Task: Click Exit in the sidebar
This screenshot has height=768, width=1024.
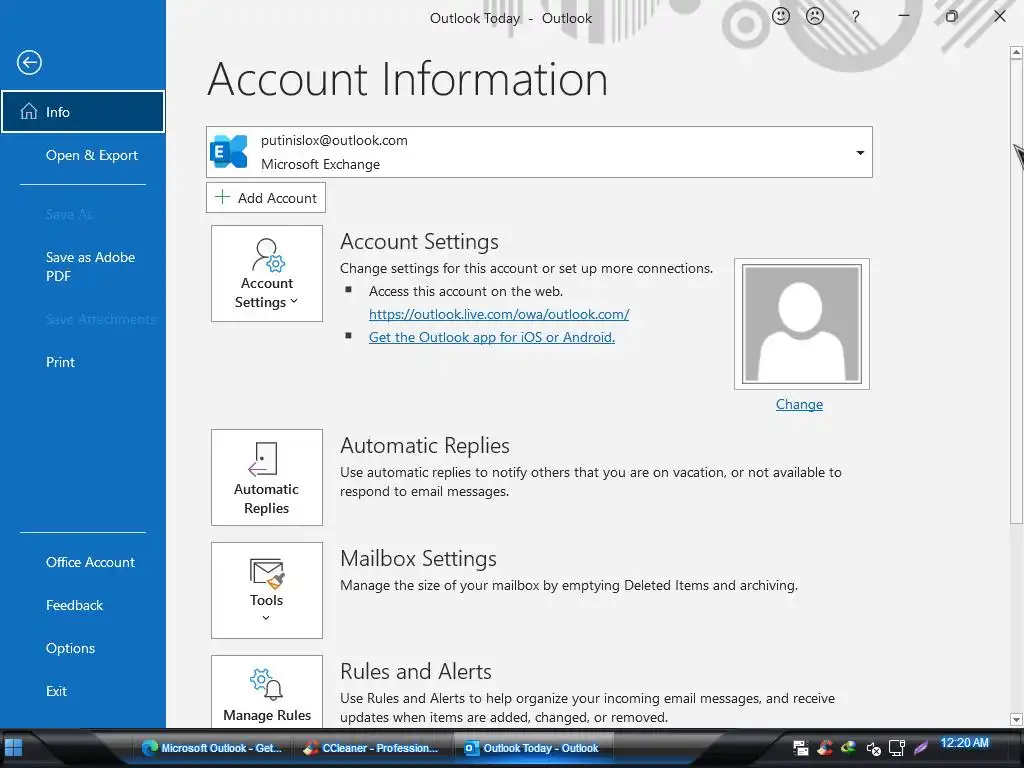Action: click(56, 691)
